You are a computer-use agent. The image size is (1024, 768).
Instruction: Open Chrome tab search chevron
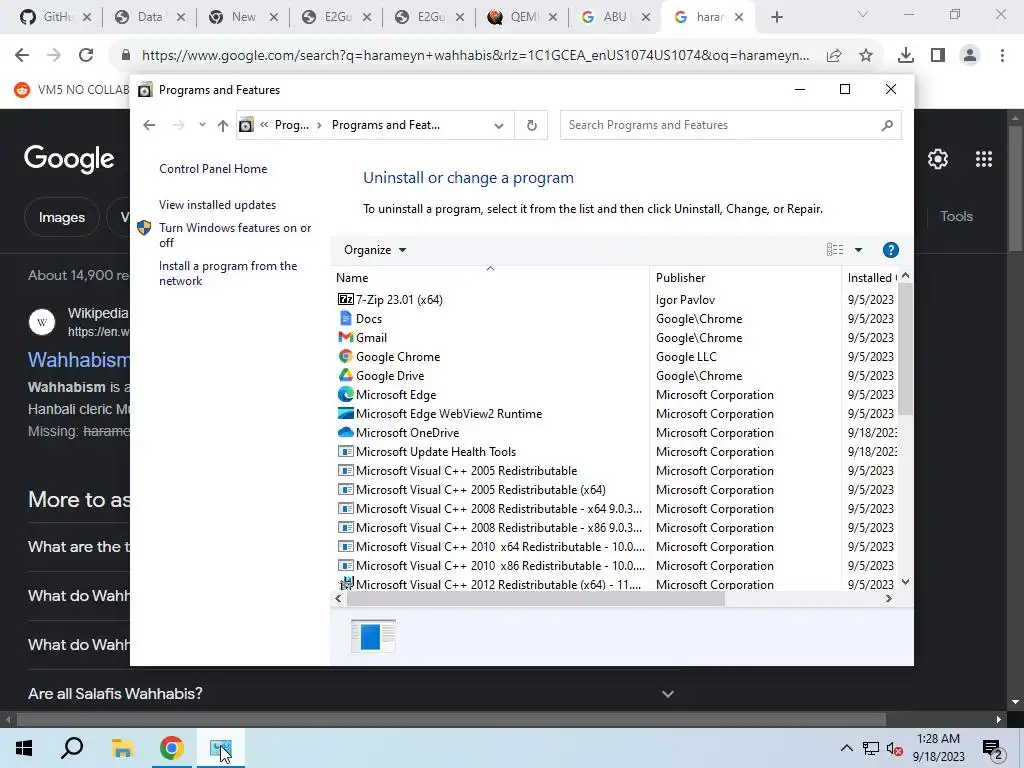(x=863, y=14)
